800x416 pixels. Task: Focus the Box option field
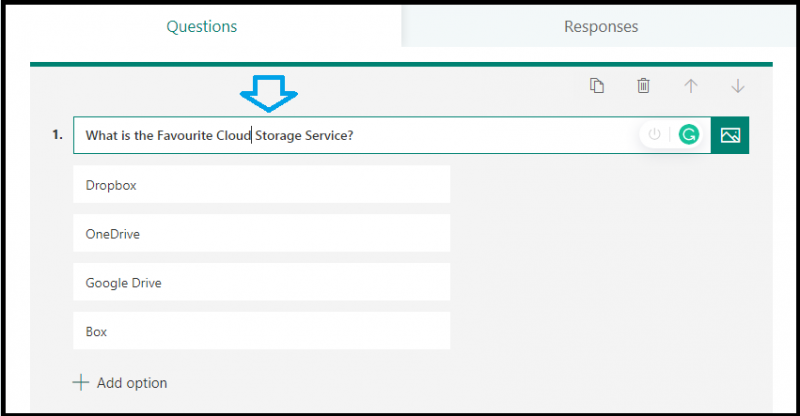[x=261, y=331]
